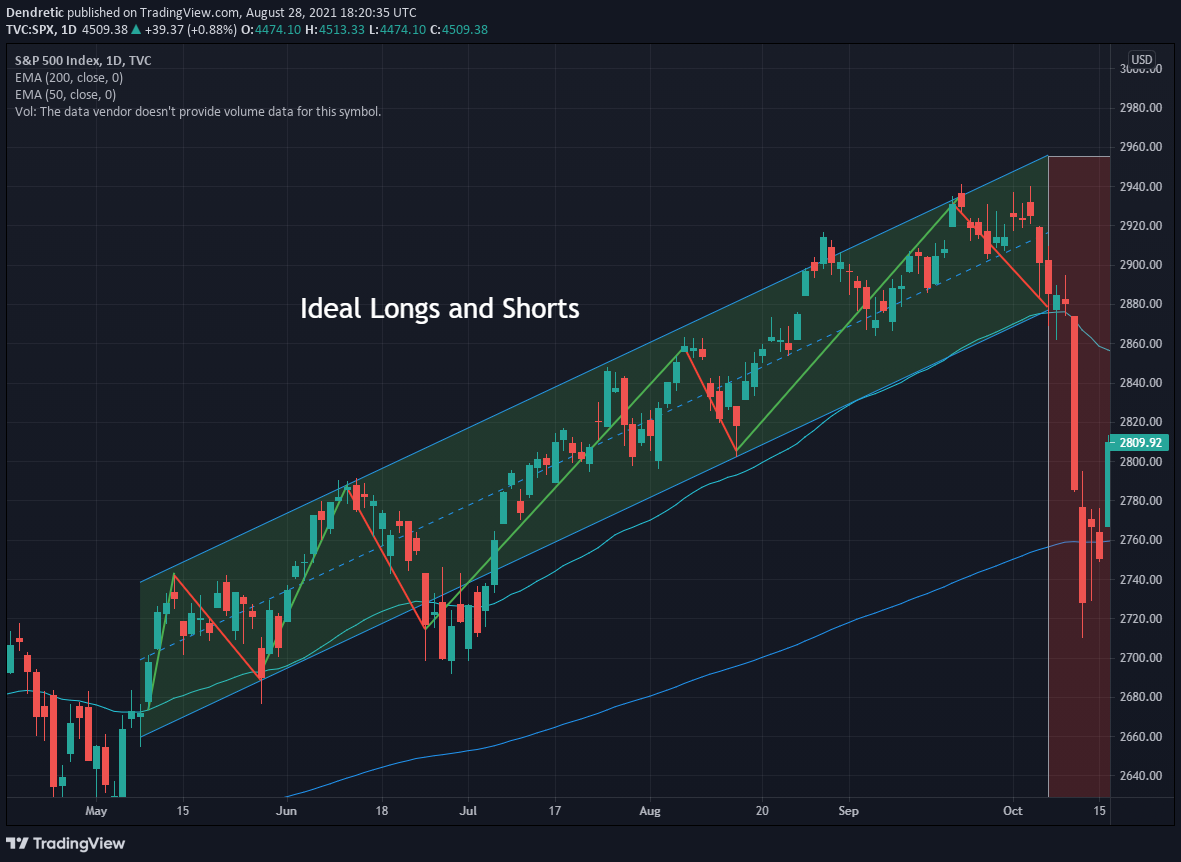Click the USD currency button on price axis
The height and width of the screenshot is (862, 1181).
click(x=1141, y=60)
